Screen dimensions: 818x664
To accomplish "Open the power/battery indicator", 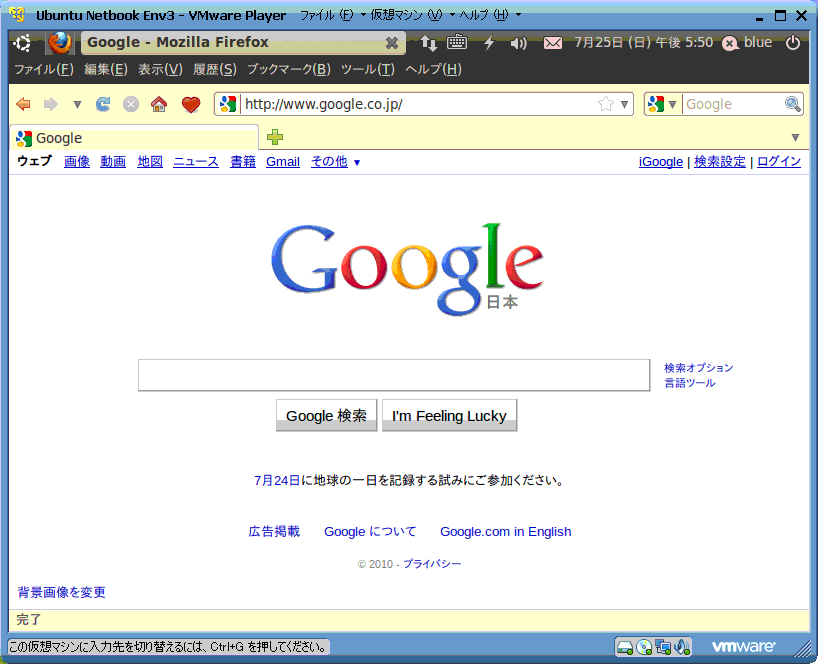I will [x=489, y=43].
